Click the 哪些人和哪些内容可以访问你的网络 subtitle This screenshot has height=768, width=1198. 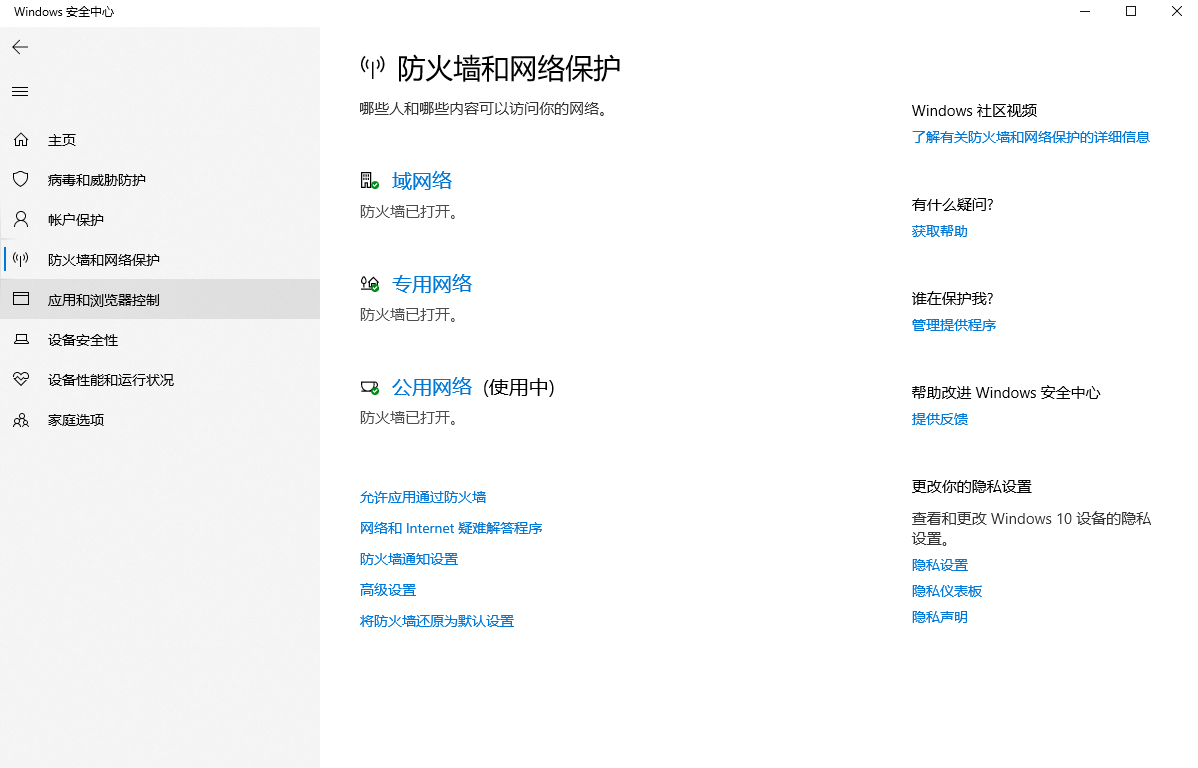tap(484, 109)
